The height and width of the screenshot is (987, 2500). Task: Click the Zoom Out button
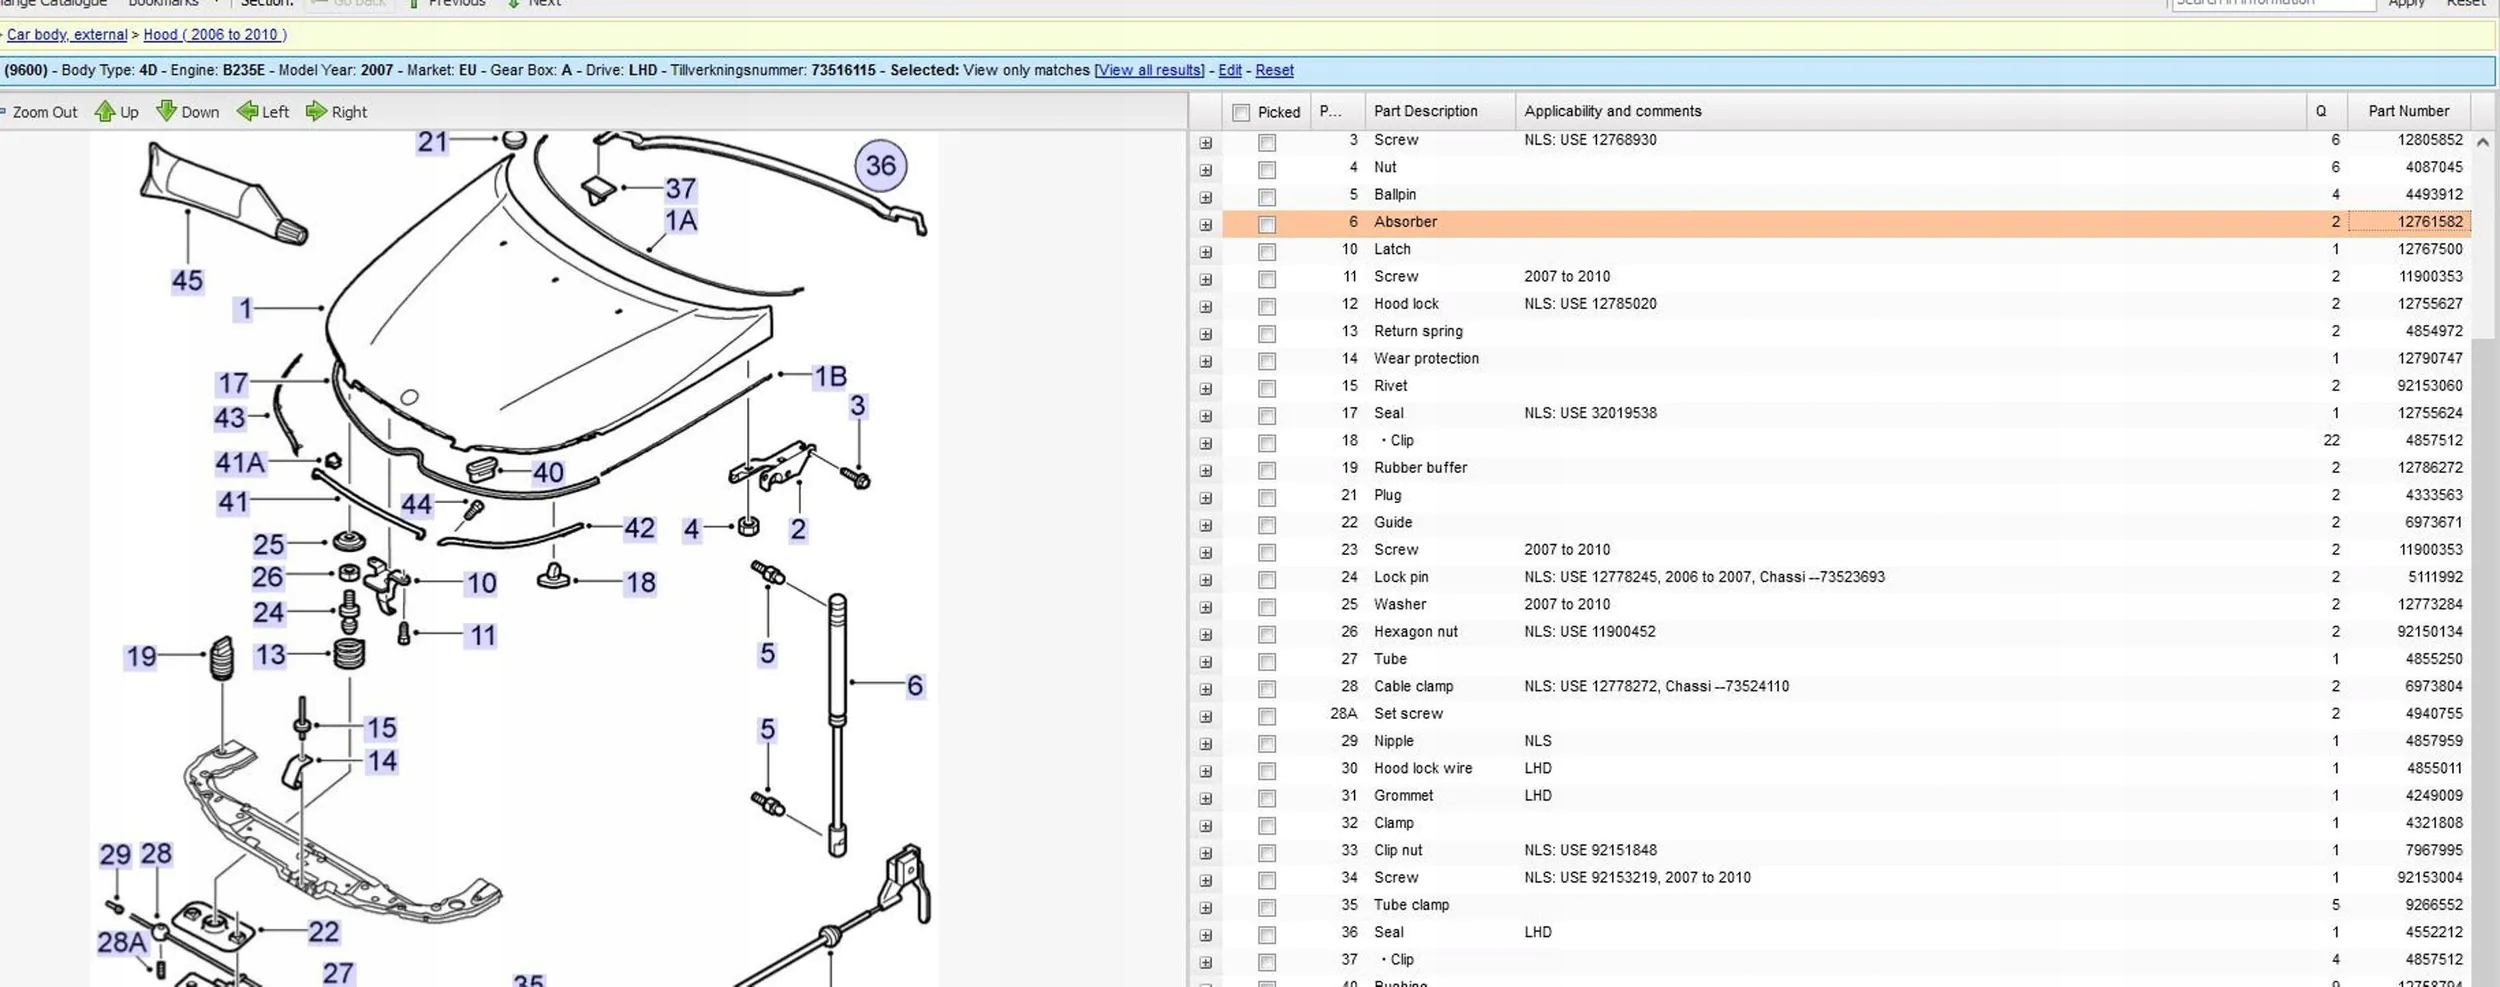[x=44, y=112]
